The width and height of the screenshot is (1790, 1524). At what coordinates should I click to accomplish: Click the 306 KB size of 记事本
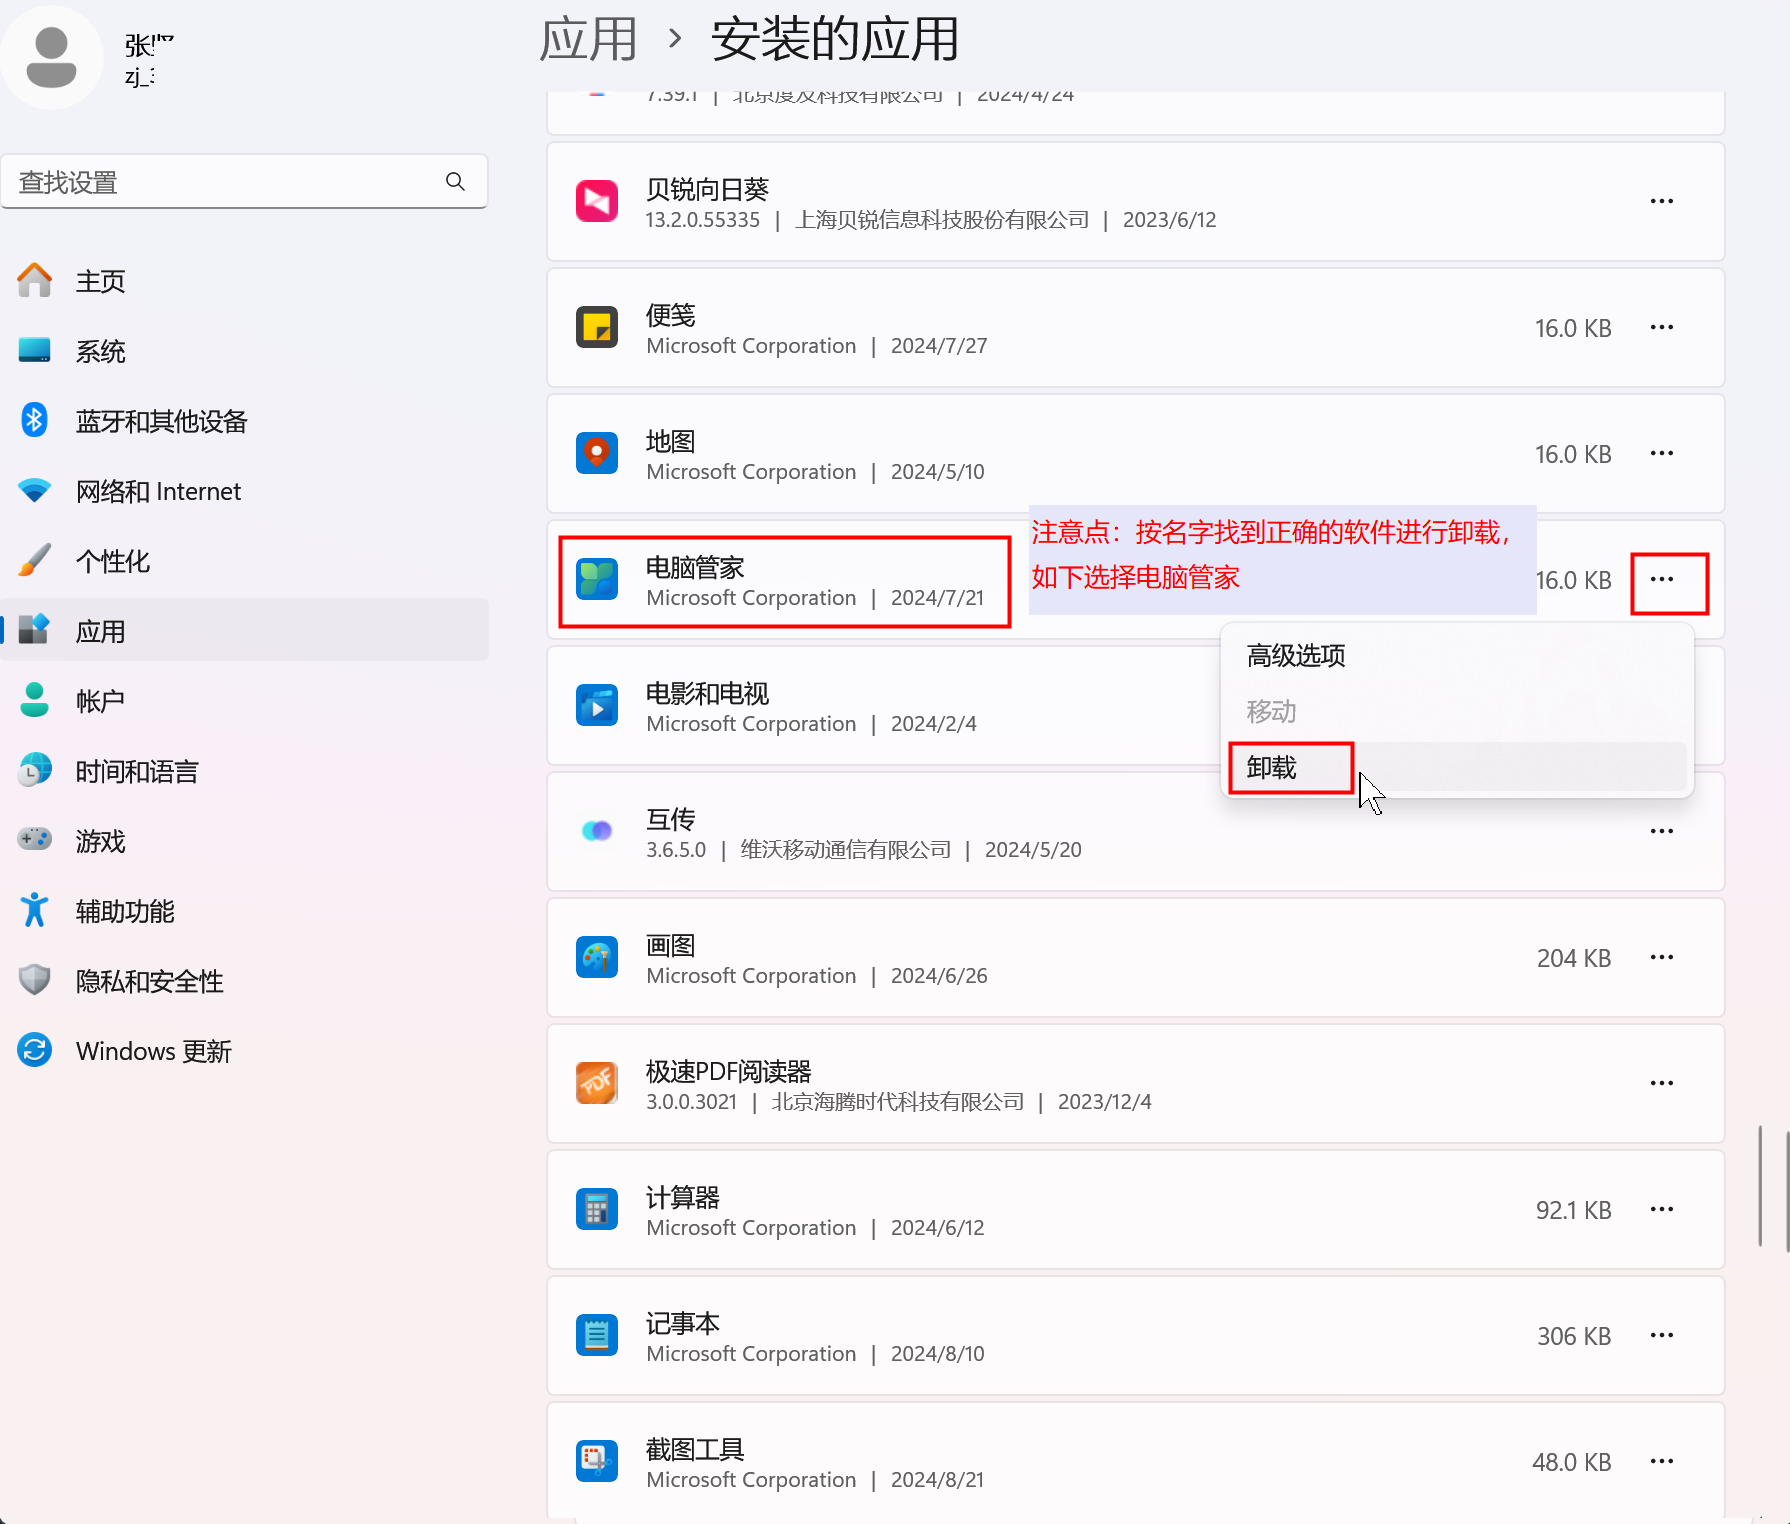point(1574,1336)
